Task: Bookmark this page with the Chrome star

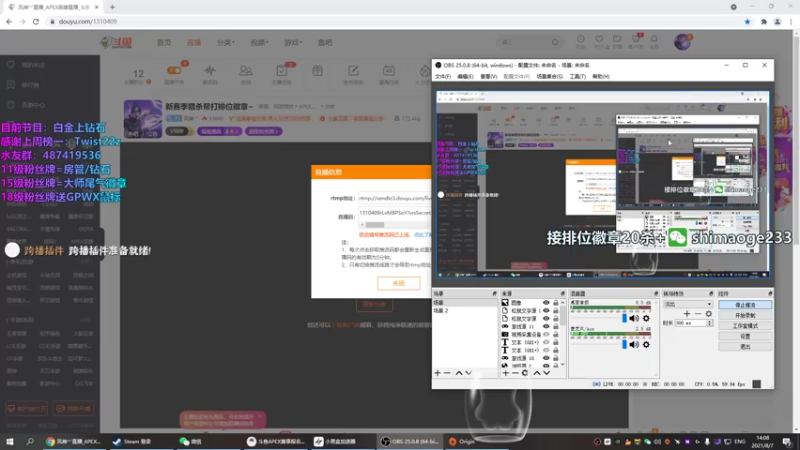Action: [747, 21]
